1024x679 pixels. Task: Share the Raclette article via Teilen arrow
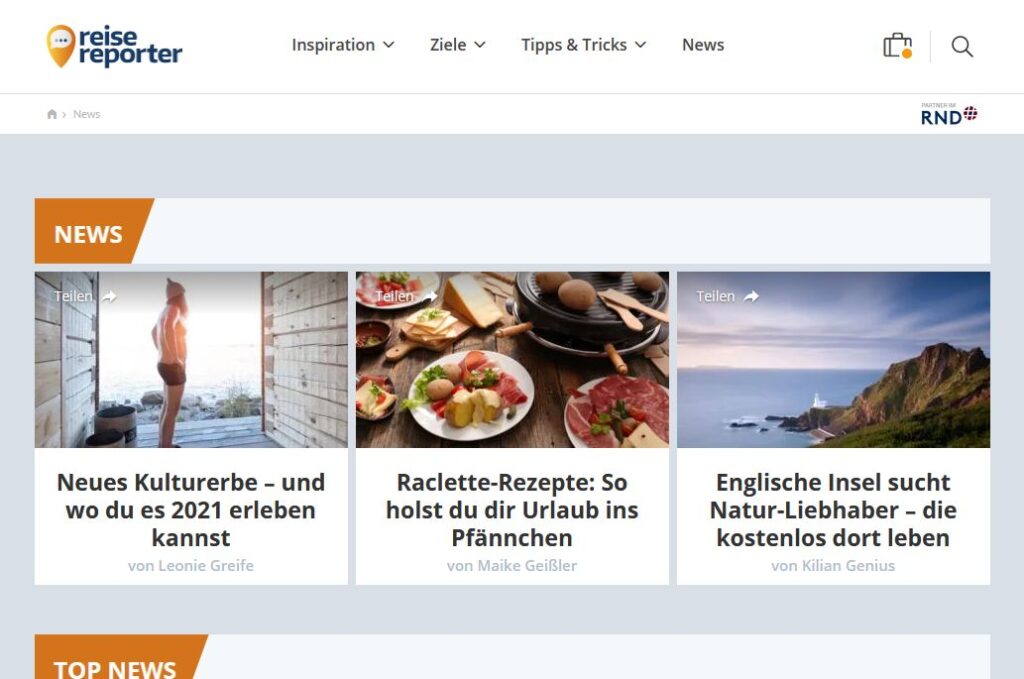(x=406, y=296)
